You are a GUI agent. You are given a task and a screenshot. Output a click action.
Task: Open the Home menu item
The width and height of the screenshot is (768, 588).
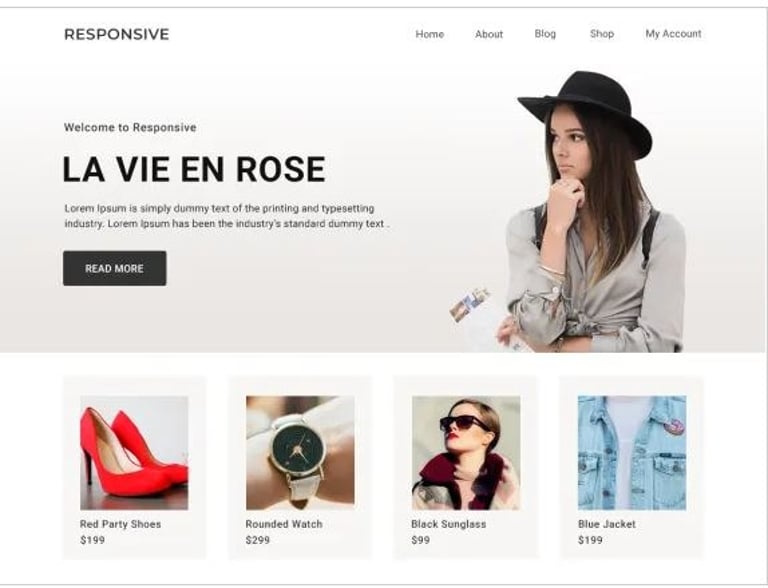point(430,34)
